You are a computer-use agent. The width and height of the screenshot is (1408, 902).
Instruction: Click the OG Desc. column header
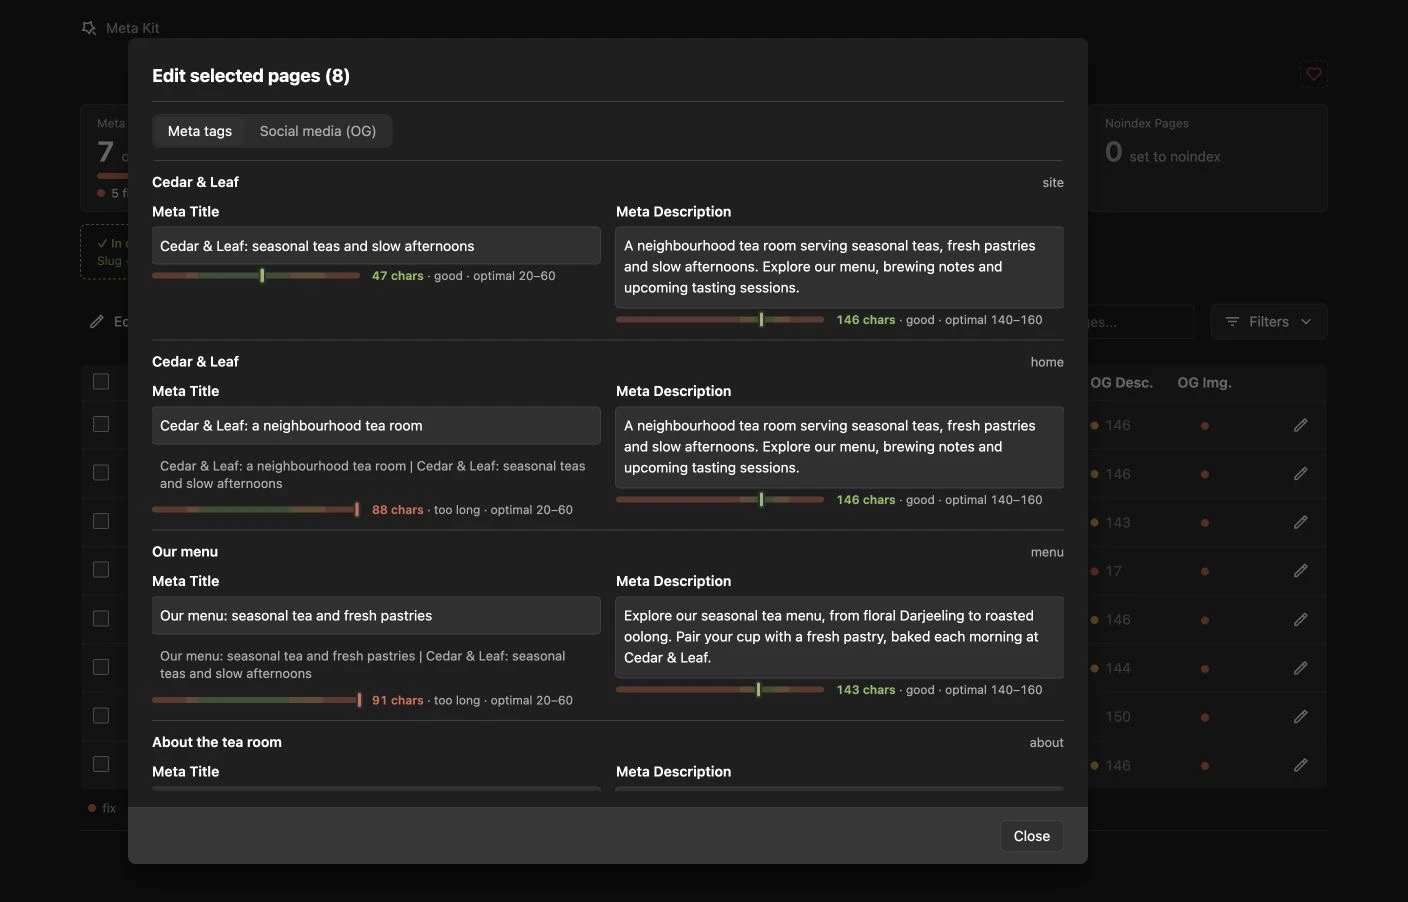coord(1121,383)
